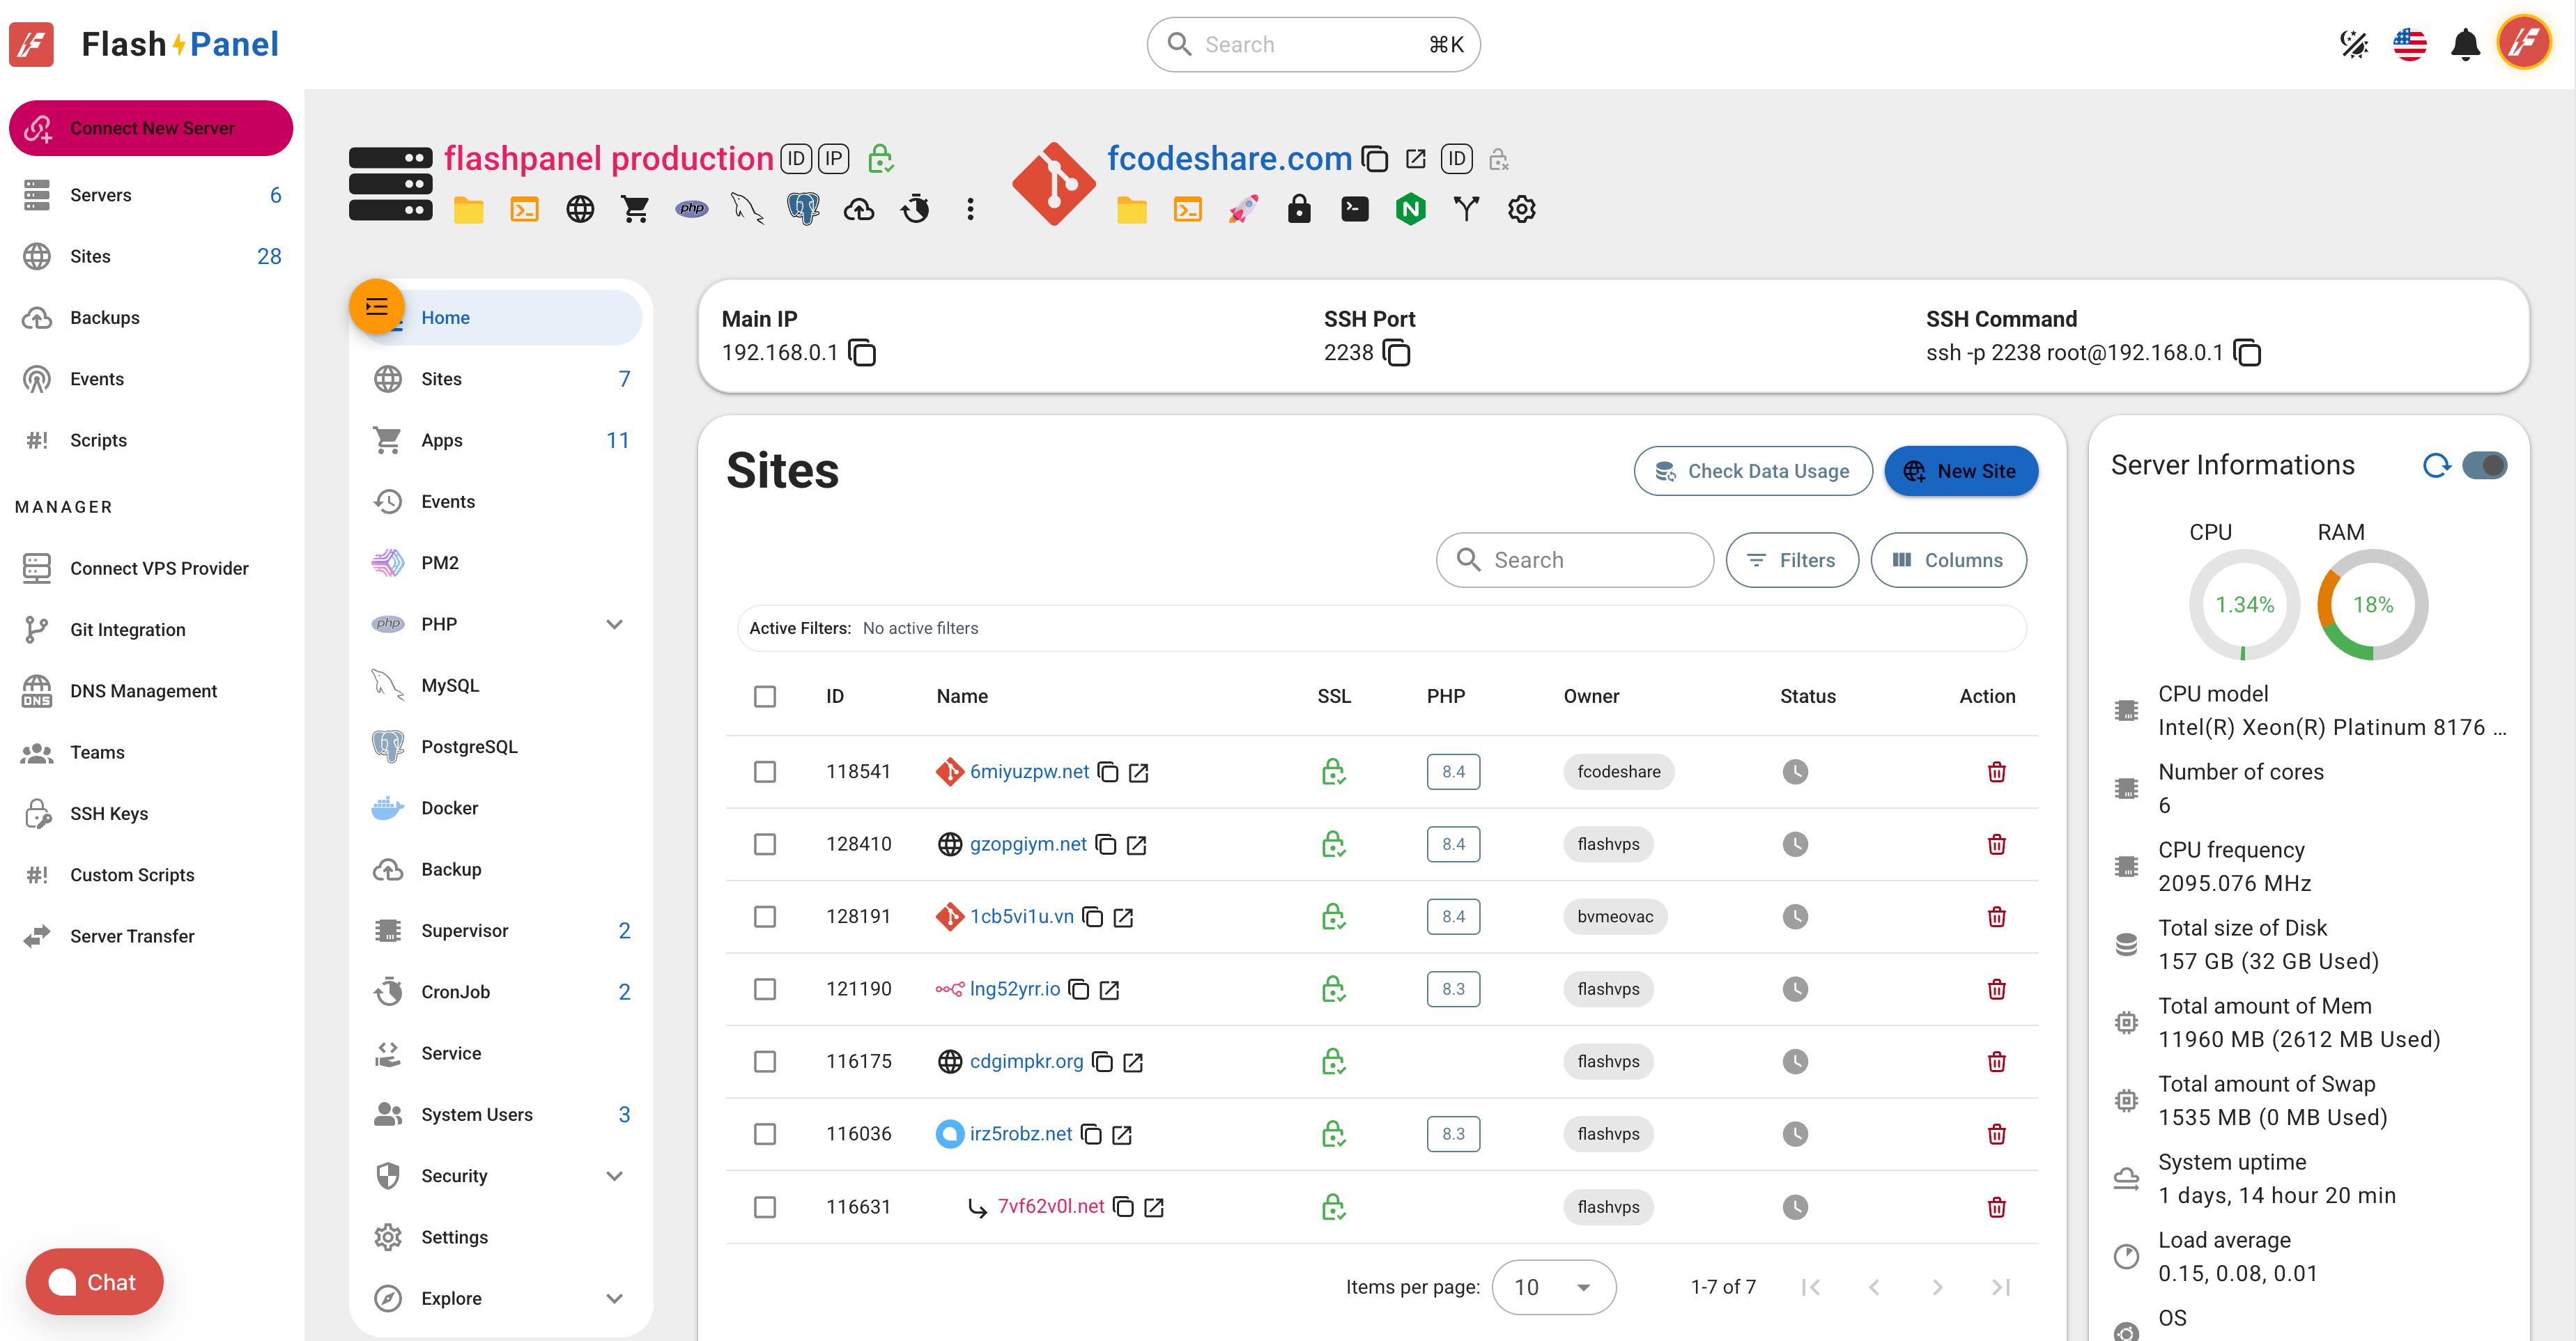Open the SSL padlock icon for fcodeshare.com

click(x=1299, y=209)
